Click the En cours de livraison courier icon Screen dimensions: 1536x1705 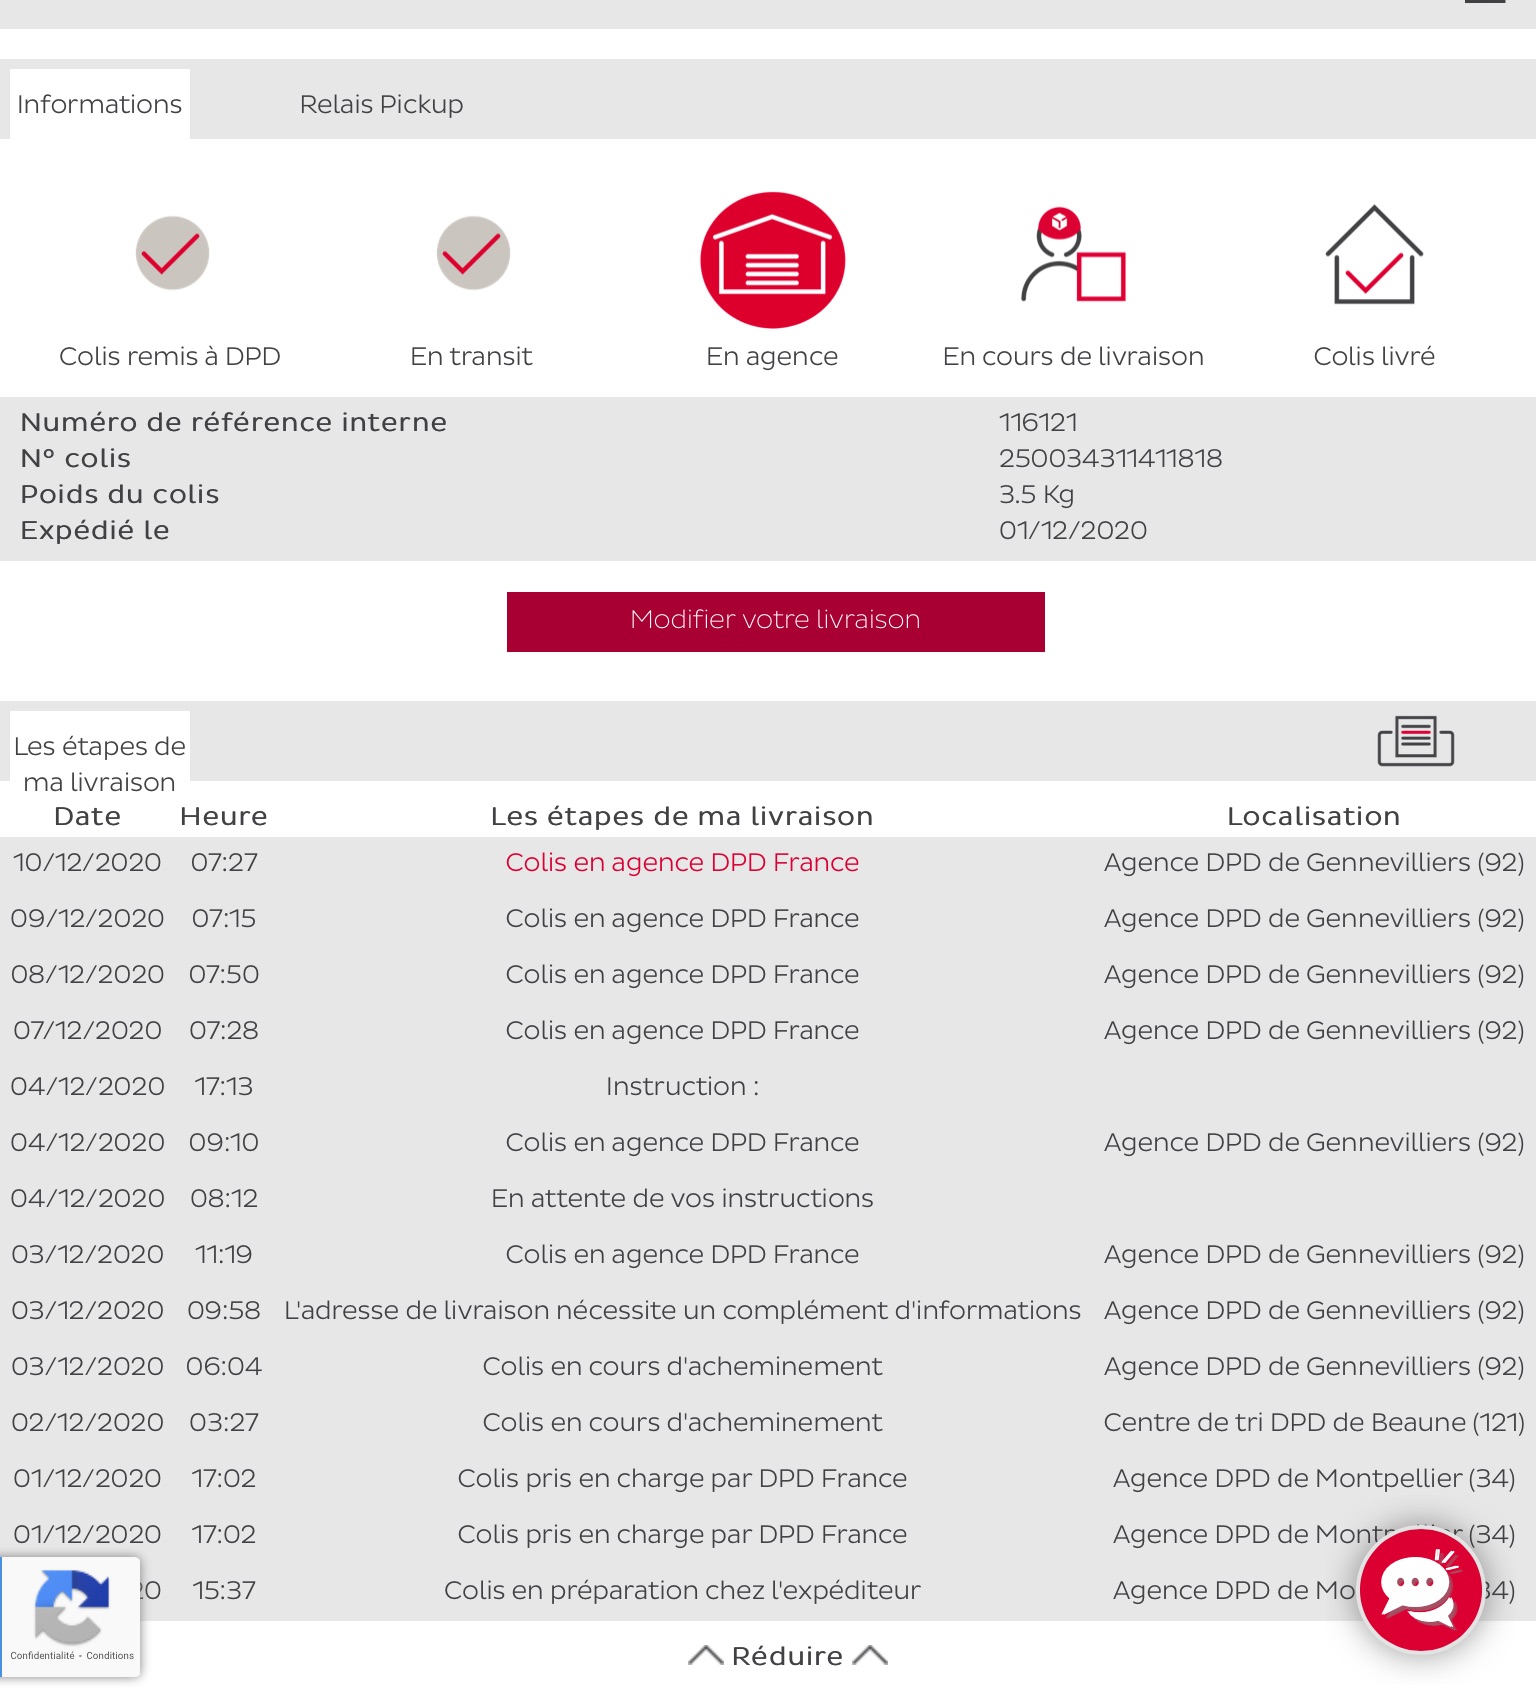[1073, 255]
